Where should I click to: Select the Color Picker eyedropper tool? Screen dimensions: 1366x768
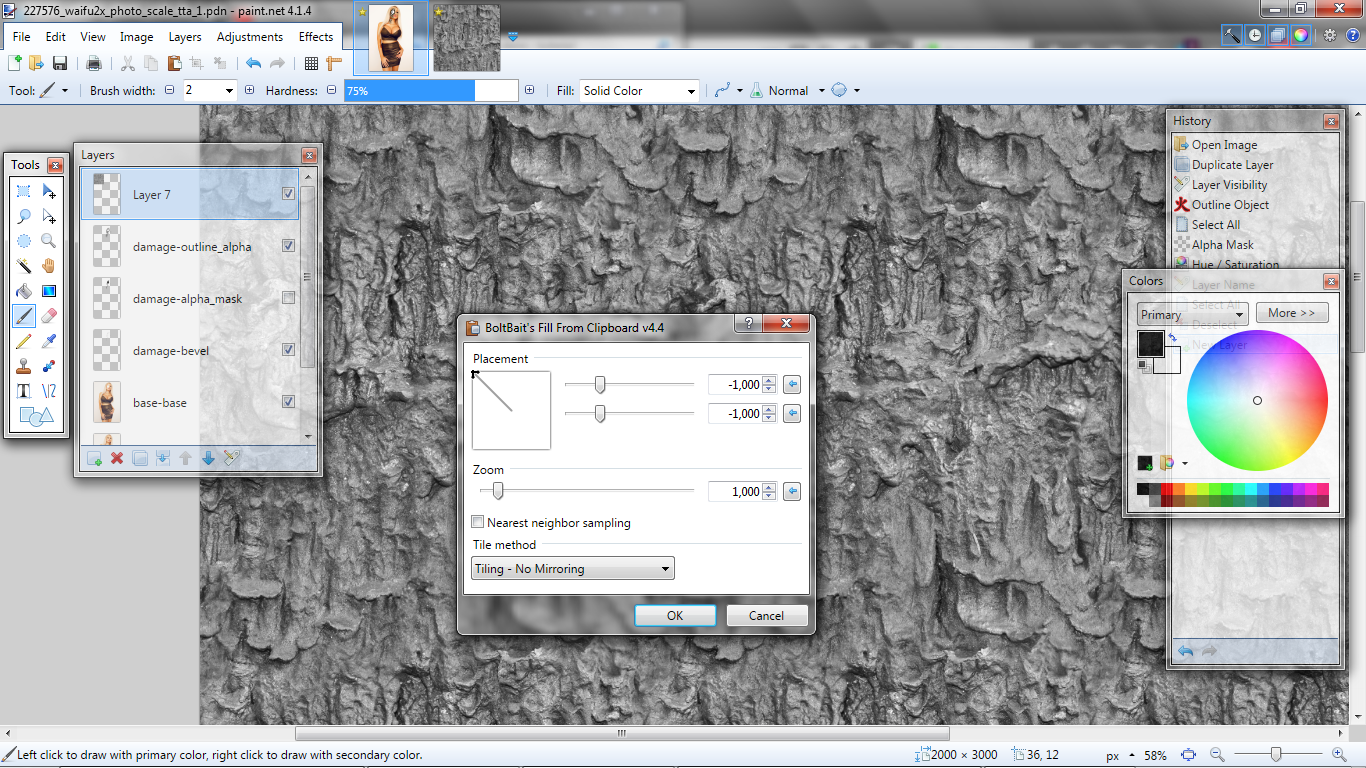(x=49, y=341)
